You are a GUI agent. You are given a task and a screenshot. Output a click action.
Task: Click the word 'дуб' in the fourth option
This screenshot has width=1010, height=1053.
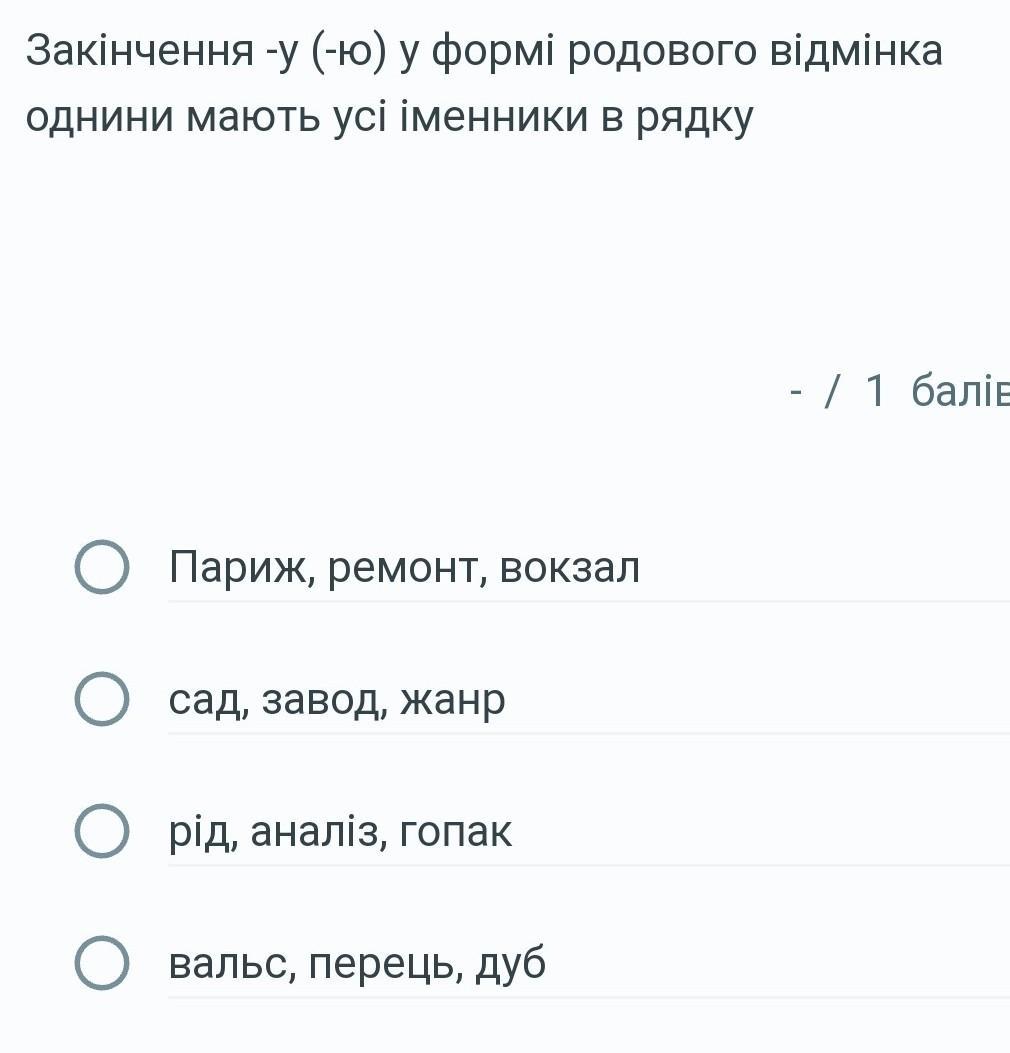(x=510, y=964)
